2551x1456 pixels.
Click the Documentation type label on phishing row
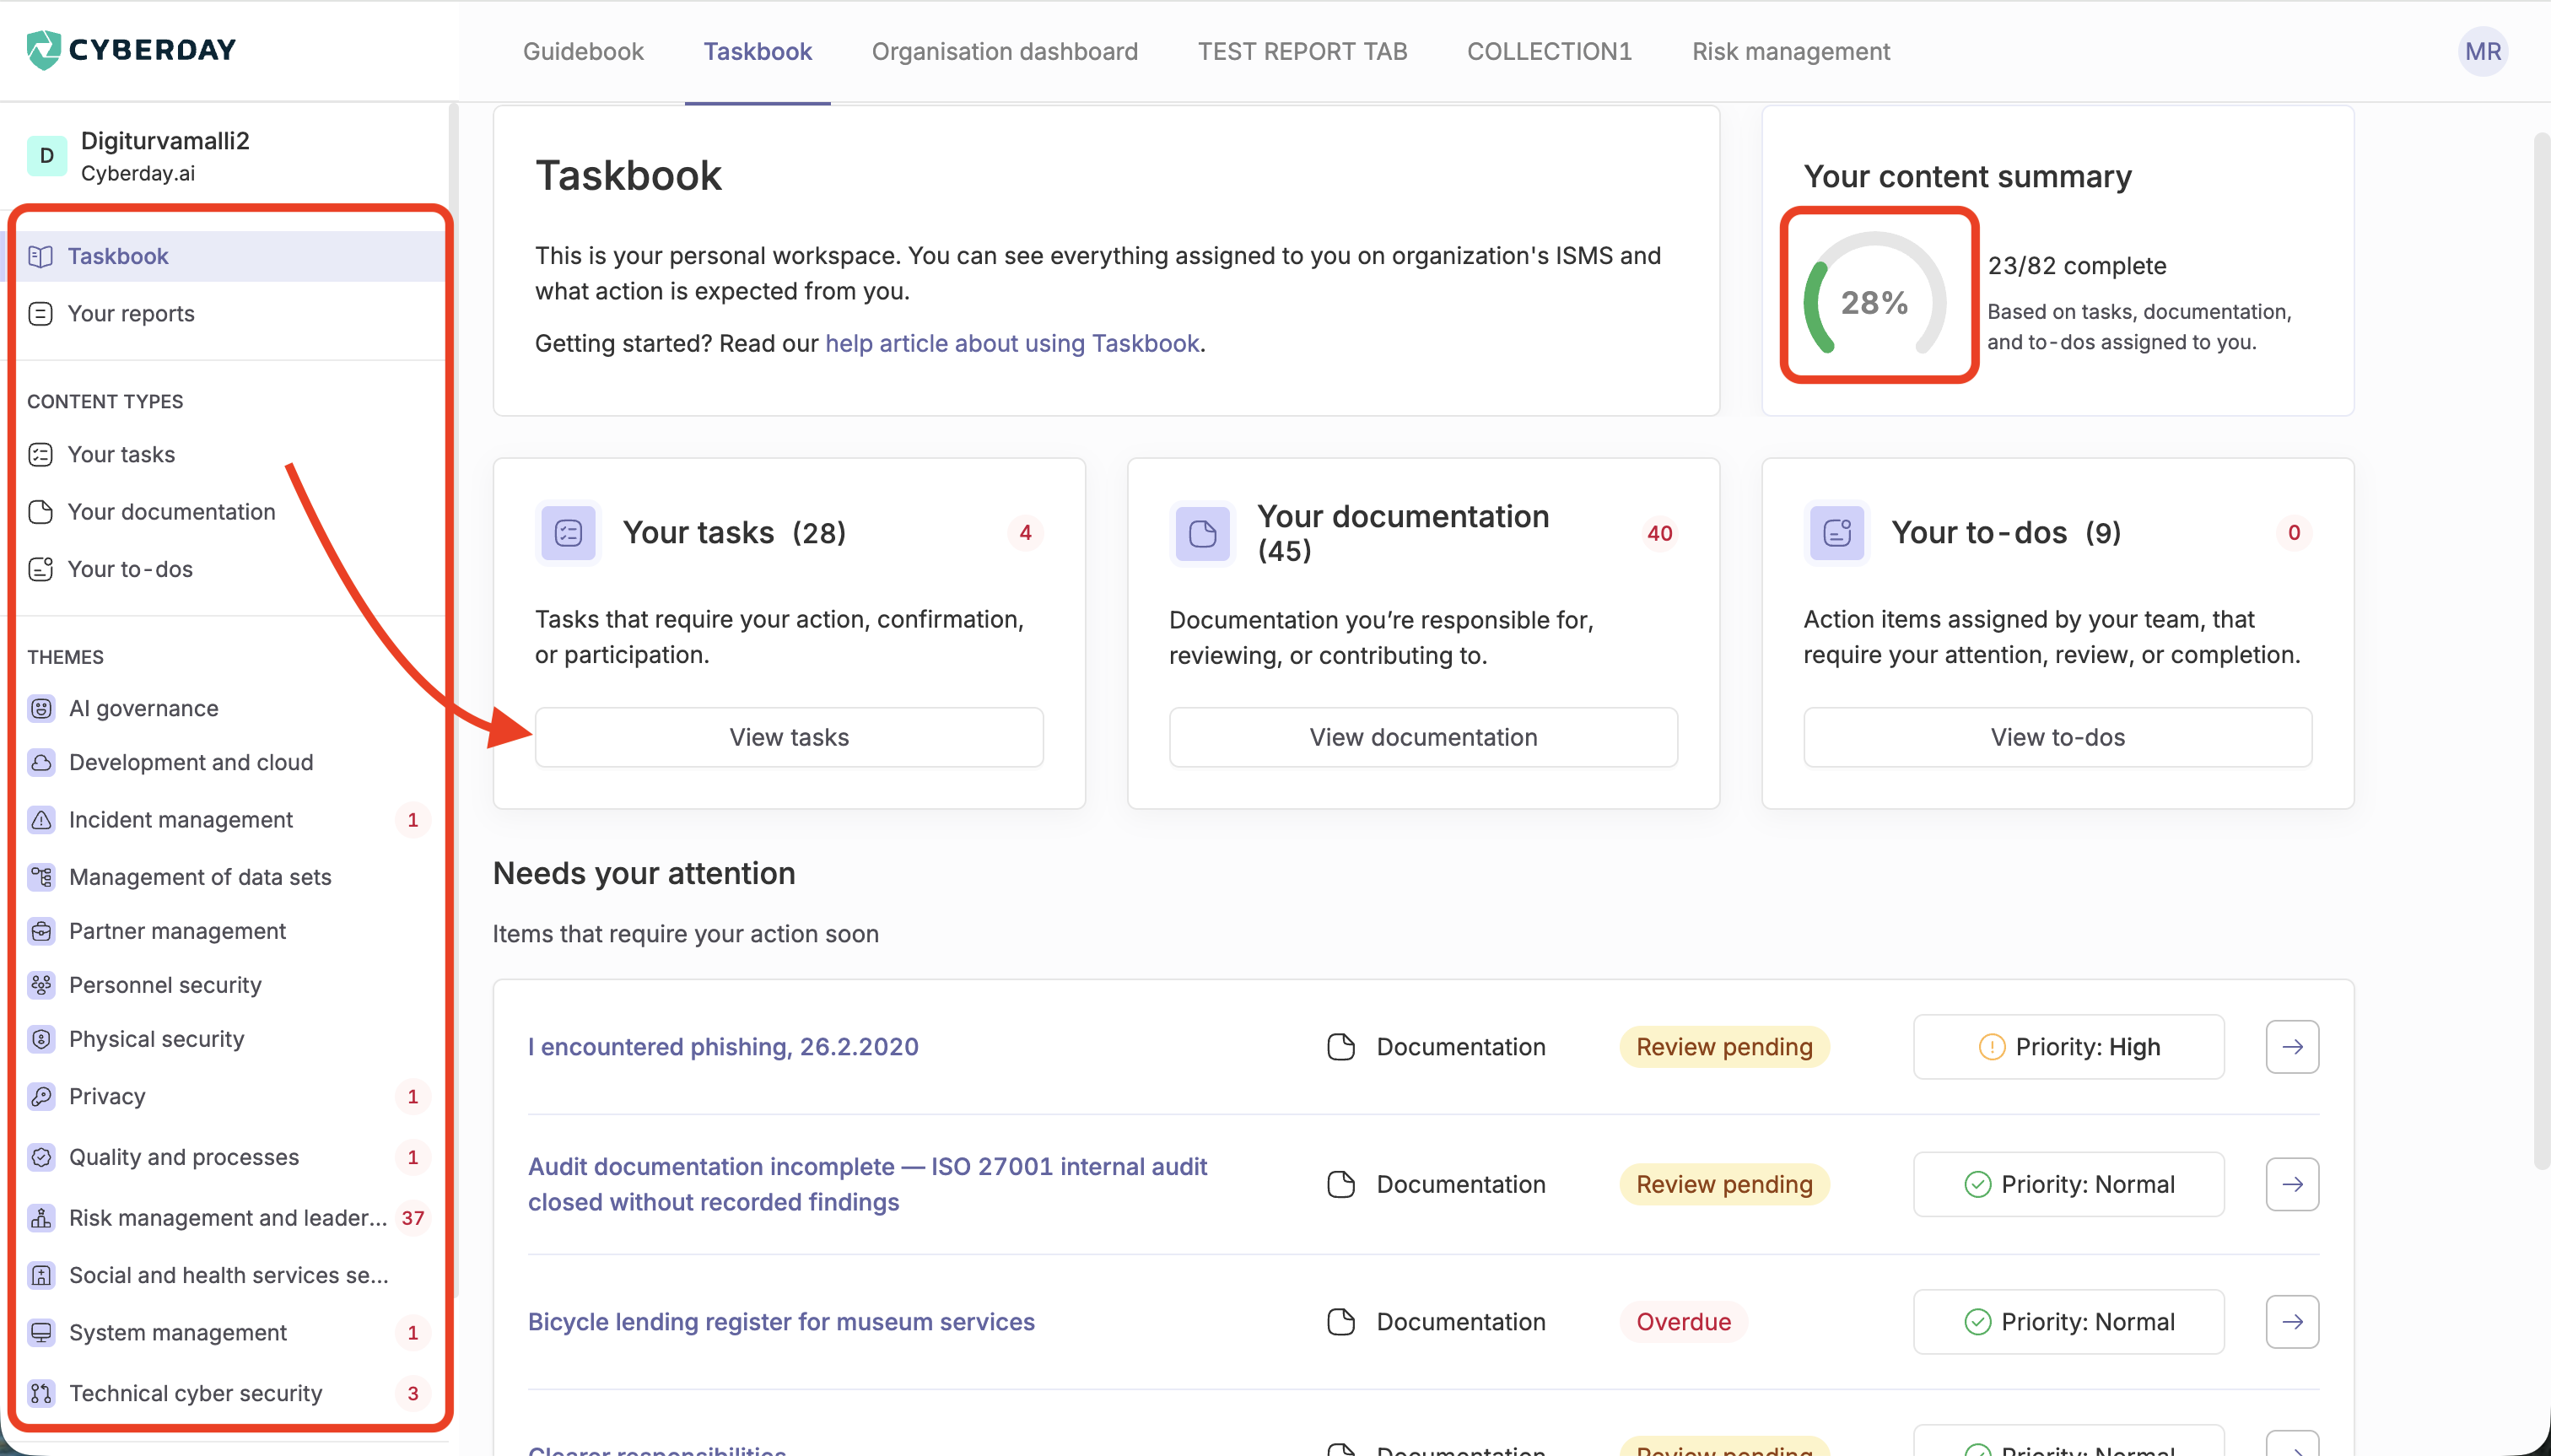click(1460, 1046)
